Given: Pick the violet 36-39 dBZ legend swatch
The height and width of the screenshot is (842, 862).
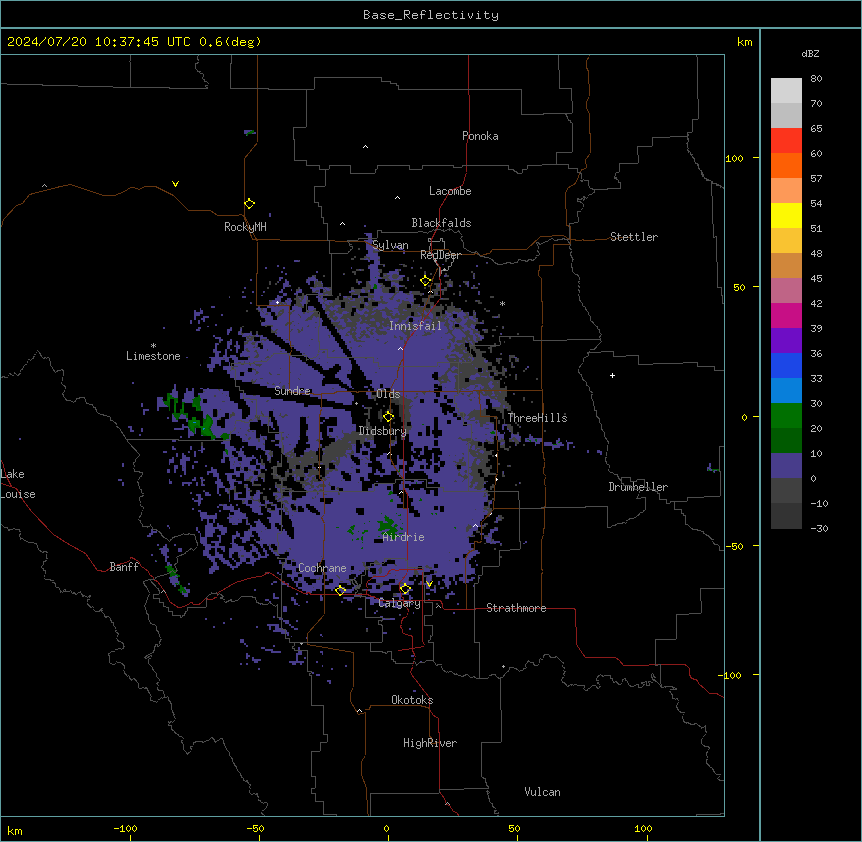Looking at the screenshot, I should point(786,341).
